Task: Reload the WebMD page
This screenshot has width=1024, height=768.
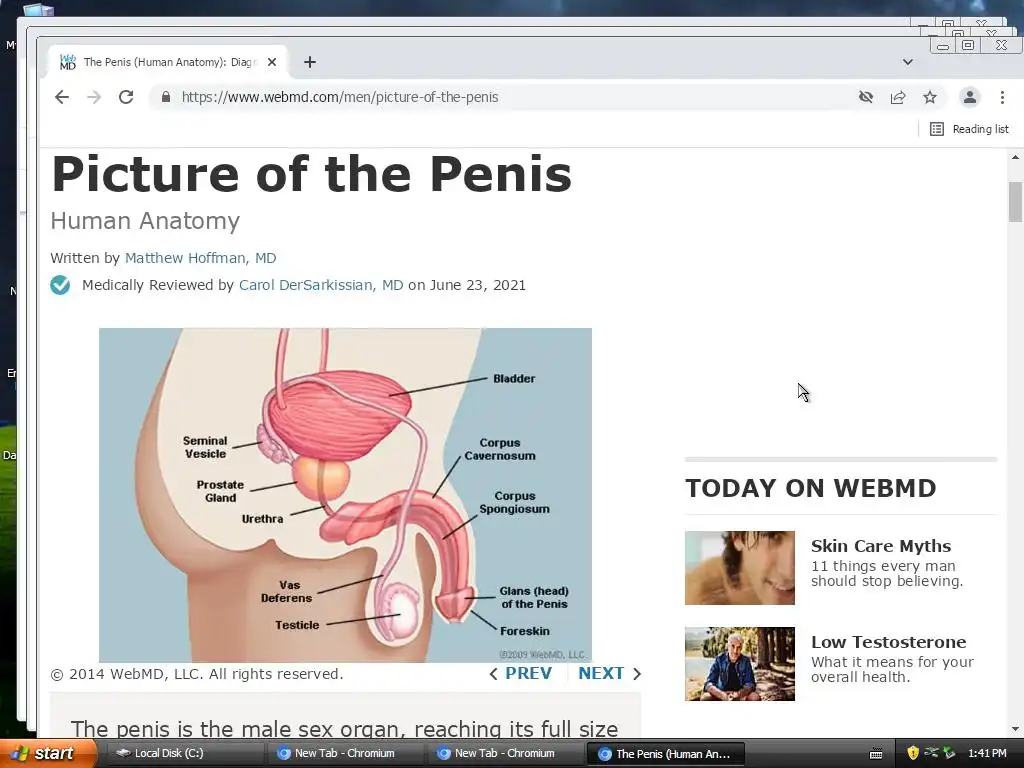Action: point(126,97)
